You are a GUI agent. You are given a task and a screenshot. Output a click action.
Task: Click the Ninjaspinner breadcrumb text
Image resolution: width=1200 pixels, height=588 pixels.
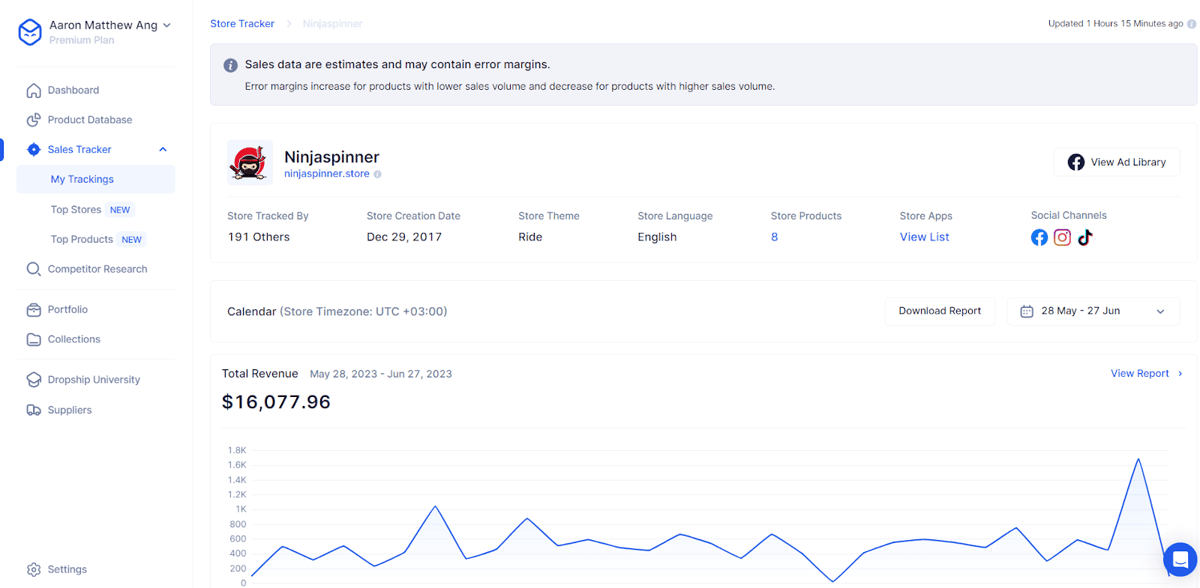pos(333,23)
